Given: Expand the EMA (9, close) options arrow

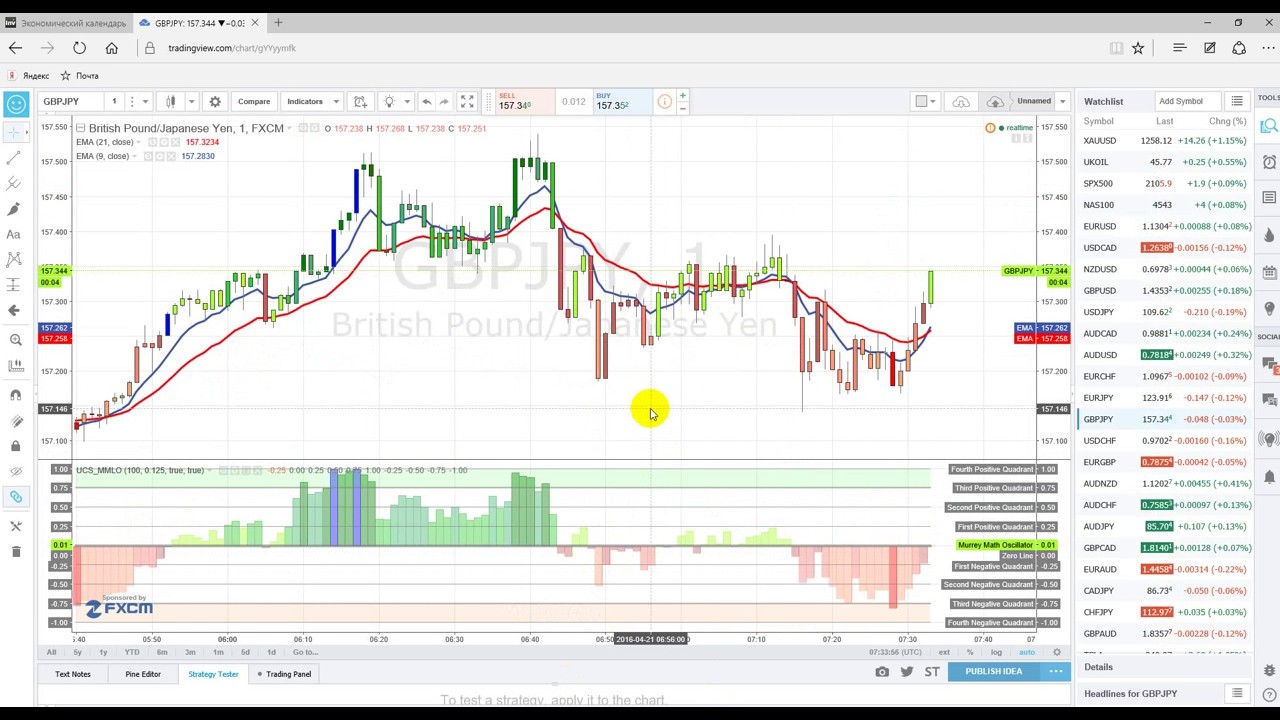Looking at the screenshot, I should tap(134, 156).
